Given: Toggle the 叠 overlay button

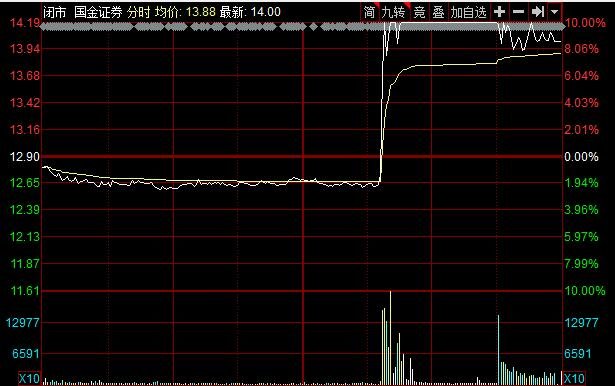Looking at the screenshot, I should coord(438,12).
